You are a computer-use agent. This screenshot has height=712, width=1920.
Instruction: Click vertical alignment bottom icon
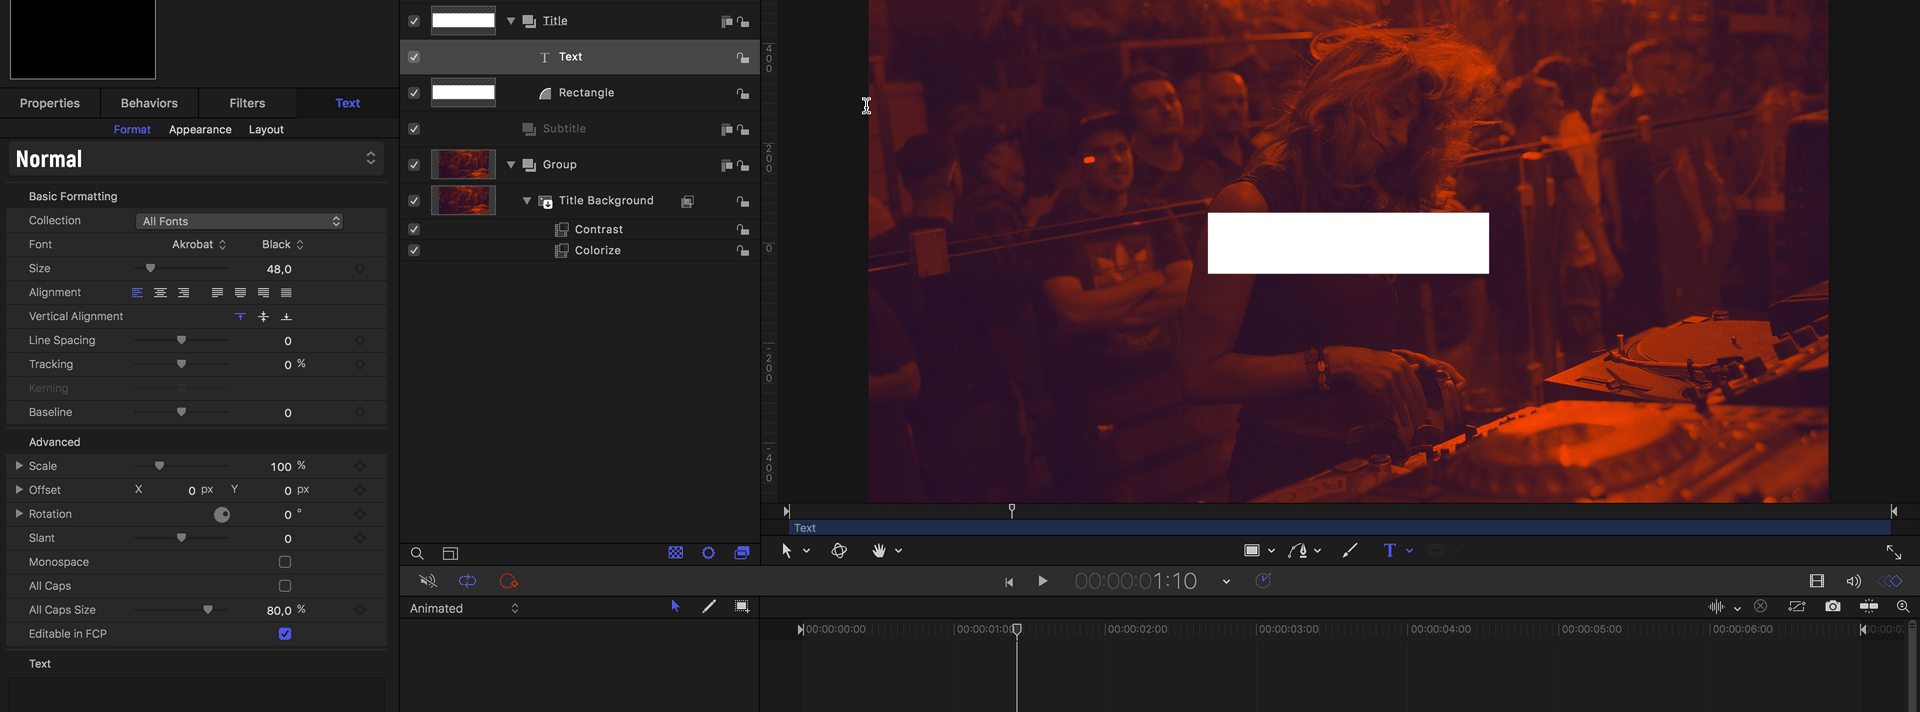pos(286,317)
